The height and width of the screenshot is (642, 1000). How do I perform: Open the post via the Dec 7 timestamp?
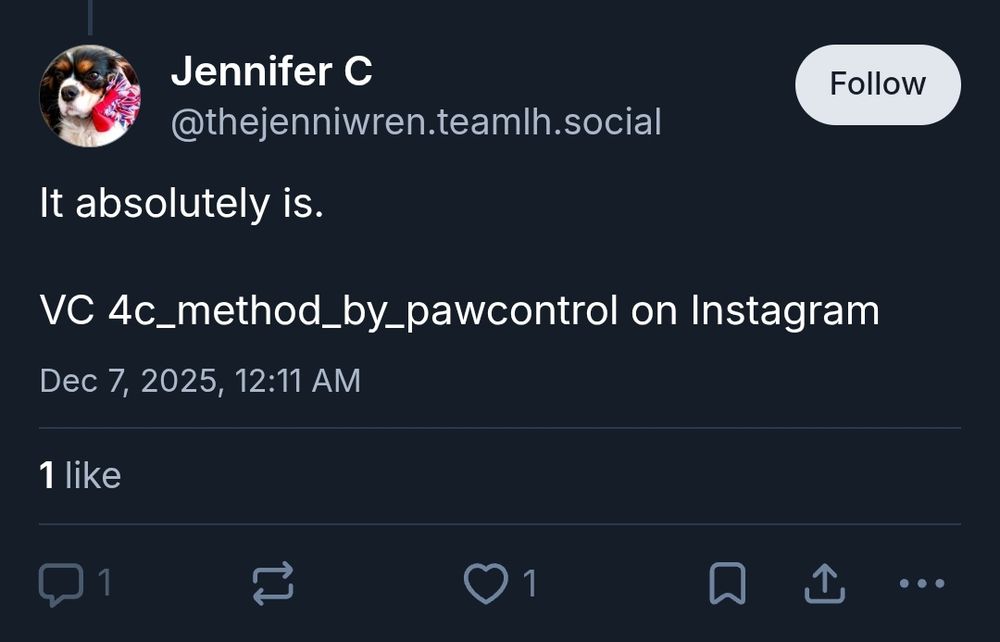pos(200,381)
